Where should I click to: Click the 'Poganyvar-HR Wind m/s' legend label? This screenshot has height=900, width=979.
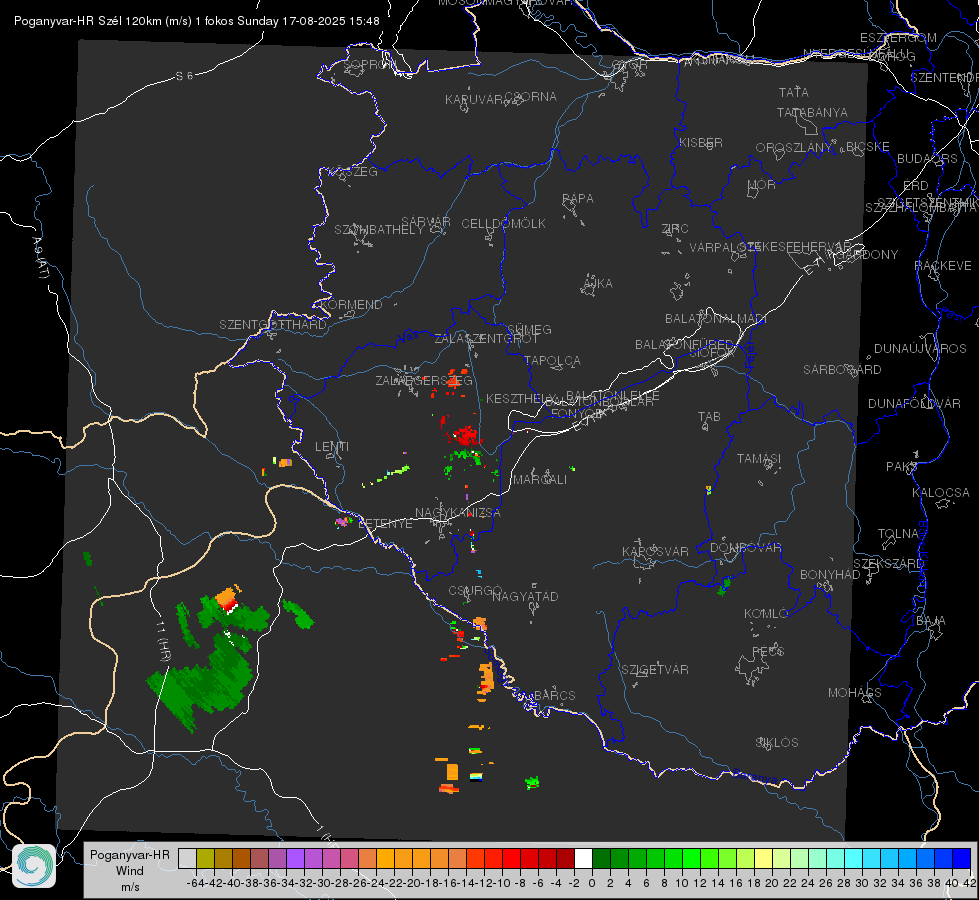coord(130,871)
